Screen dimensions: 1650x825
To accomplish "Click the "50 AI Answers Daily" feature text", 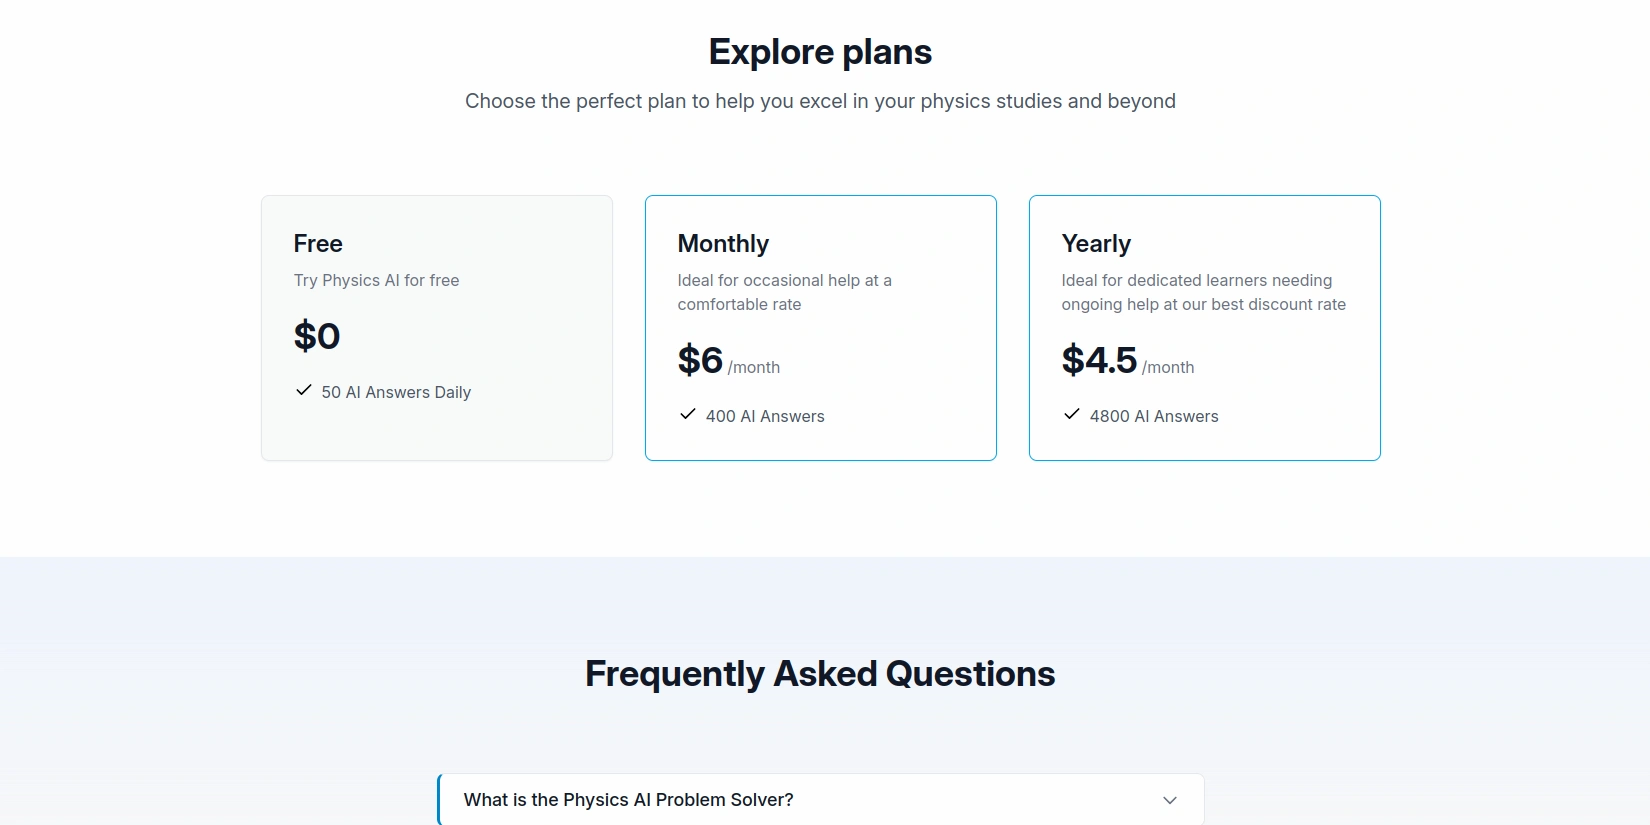I will (x=396, y=393).
